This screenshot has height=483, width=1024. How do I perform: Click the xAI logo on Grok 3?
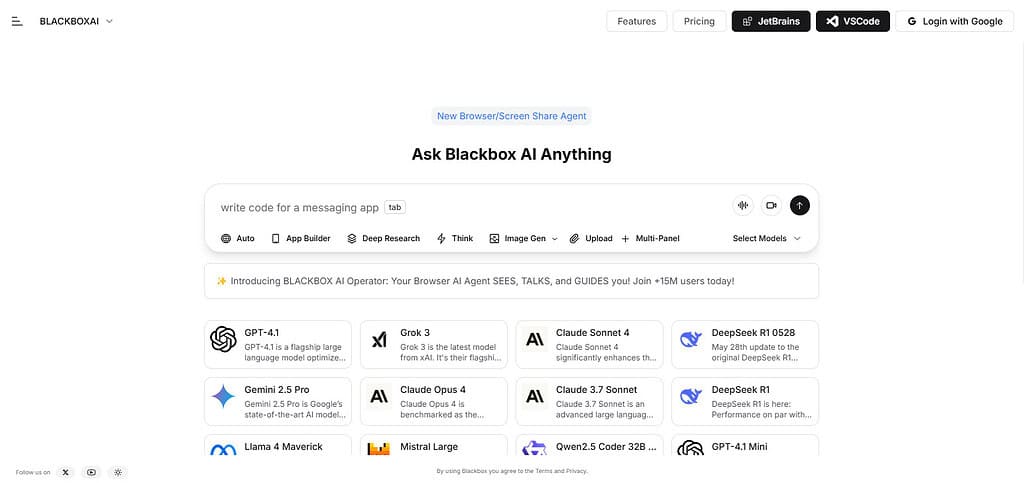click(379, 339)
